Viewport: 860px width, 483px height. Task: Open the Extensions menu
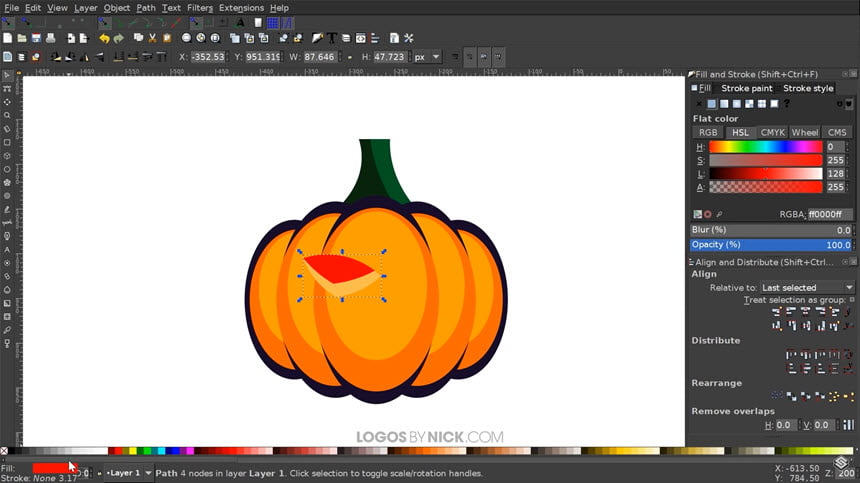click(241, 8)
